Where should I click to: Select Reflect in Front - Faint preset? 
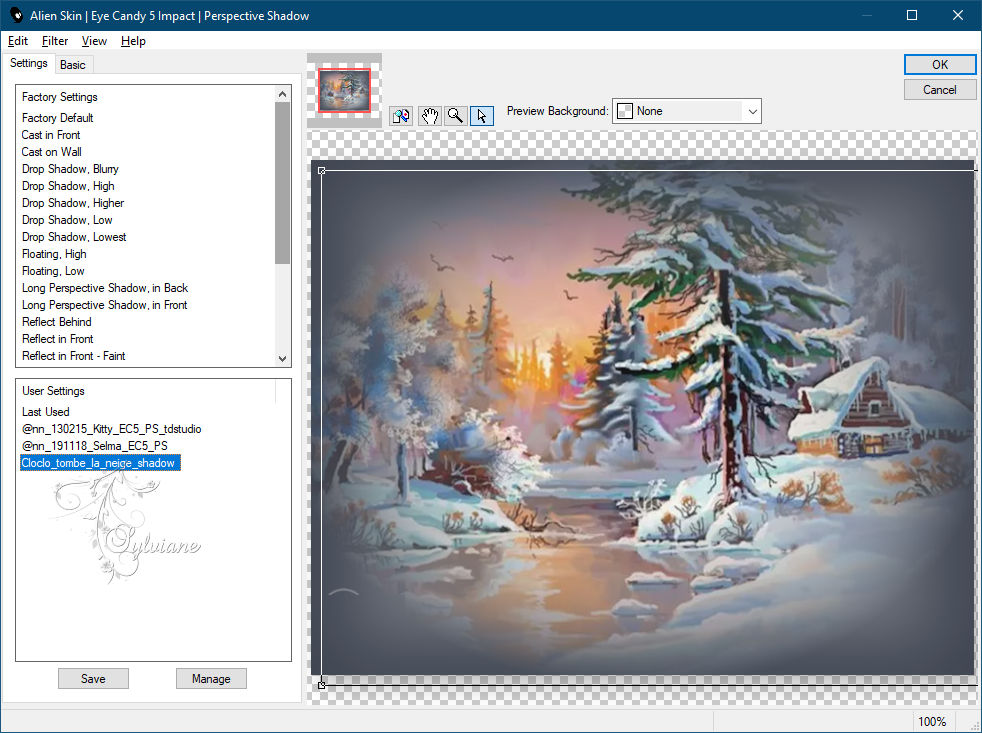coord(73,355)
